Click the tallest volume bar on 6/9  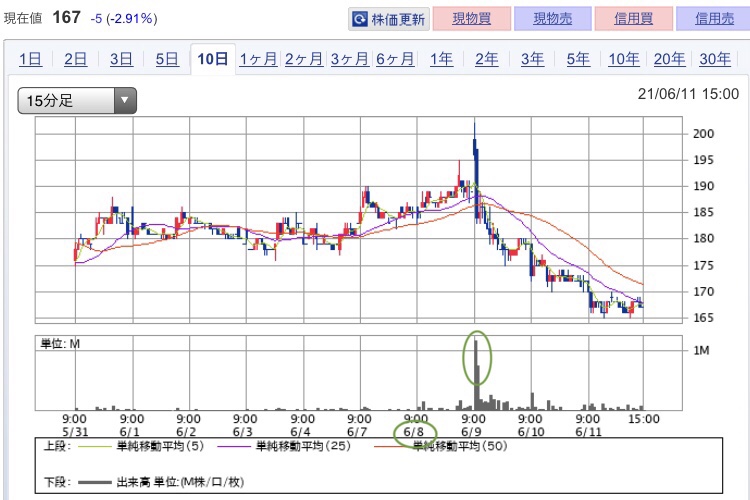click(x=476, y=375)
